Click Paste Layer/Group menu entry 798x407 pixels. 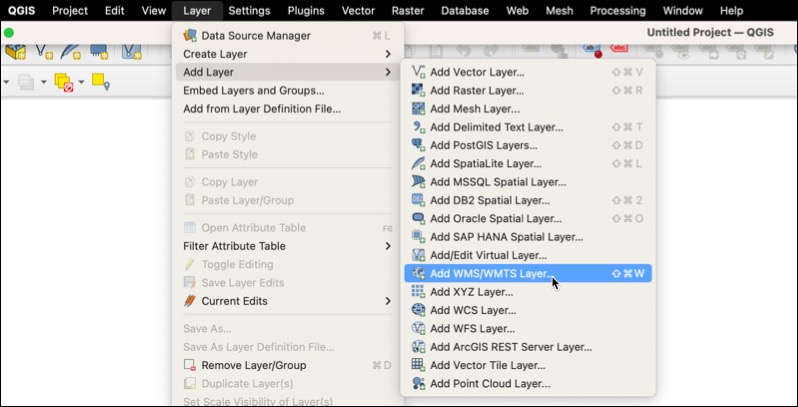287,200
